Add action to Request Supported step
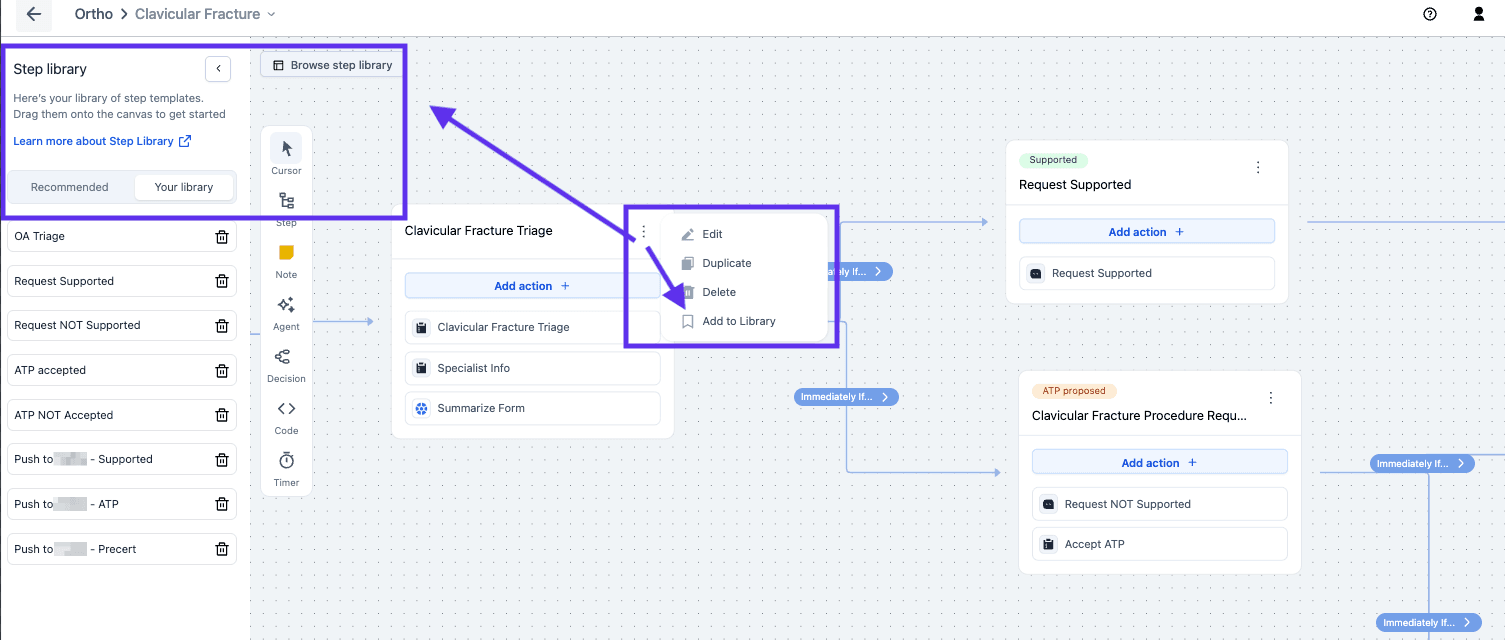Image resolution: width=1505 pixels, height=640 pixels. coord(1147,232)
